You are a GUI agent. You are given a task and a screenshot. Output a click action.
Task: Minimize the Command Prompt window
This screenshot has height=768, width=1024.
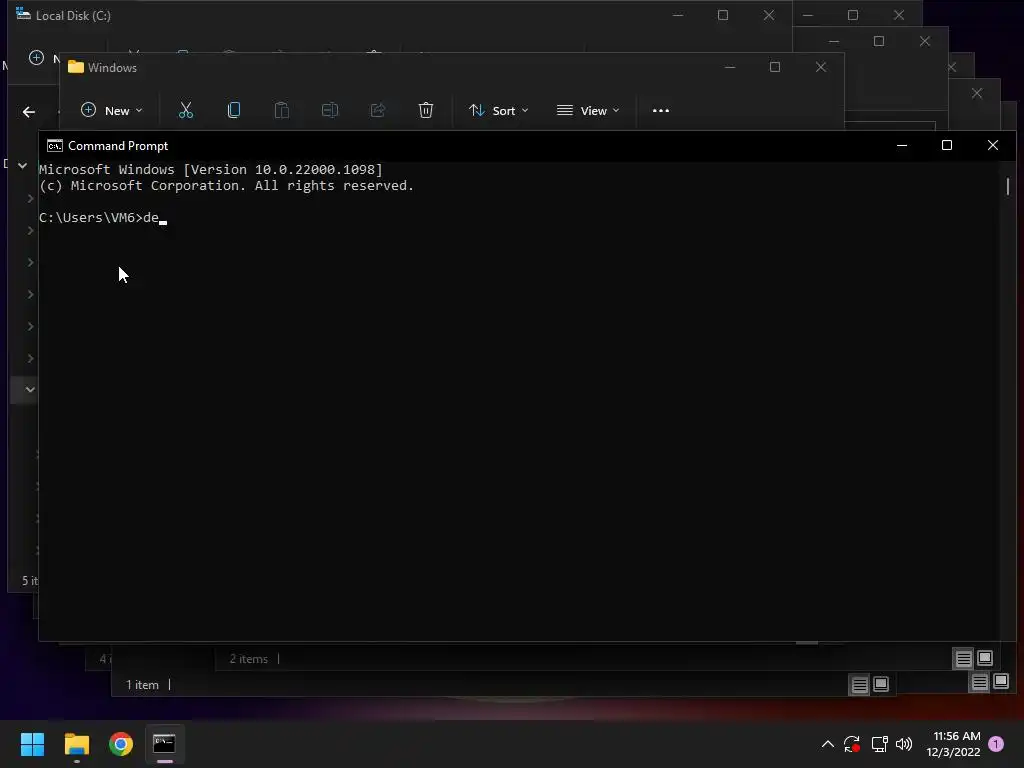point(902,146)
